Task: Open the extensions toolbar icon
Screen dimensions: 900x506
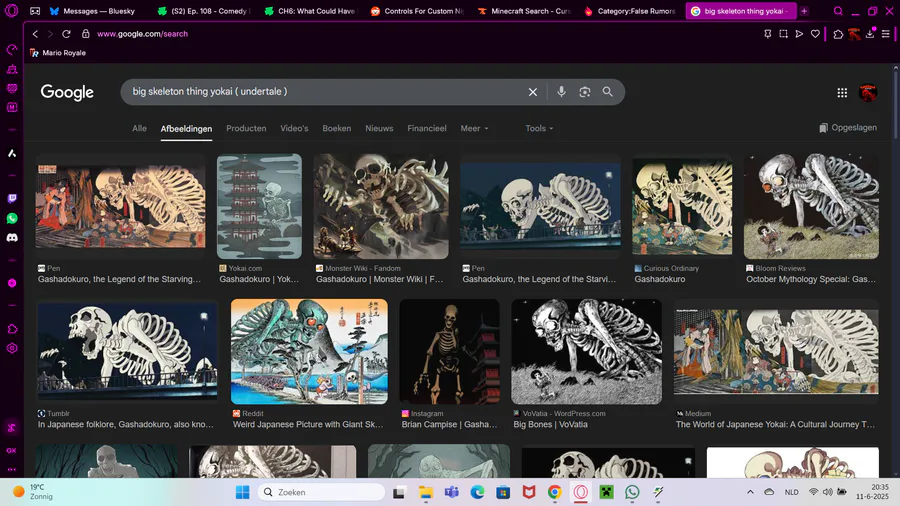Action: (x=838, y=34)
